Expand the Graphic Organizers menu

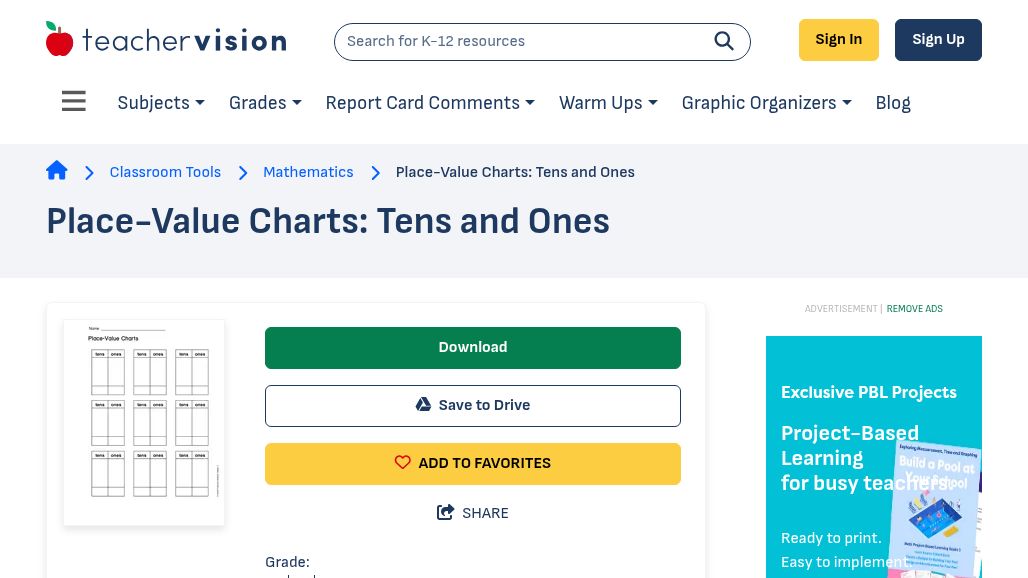point(766,103)
